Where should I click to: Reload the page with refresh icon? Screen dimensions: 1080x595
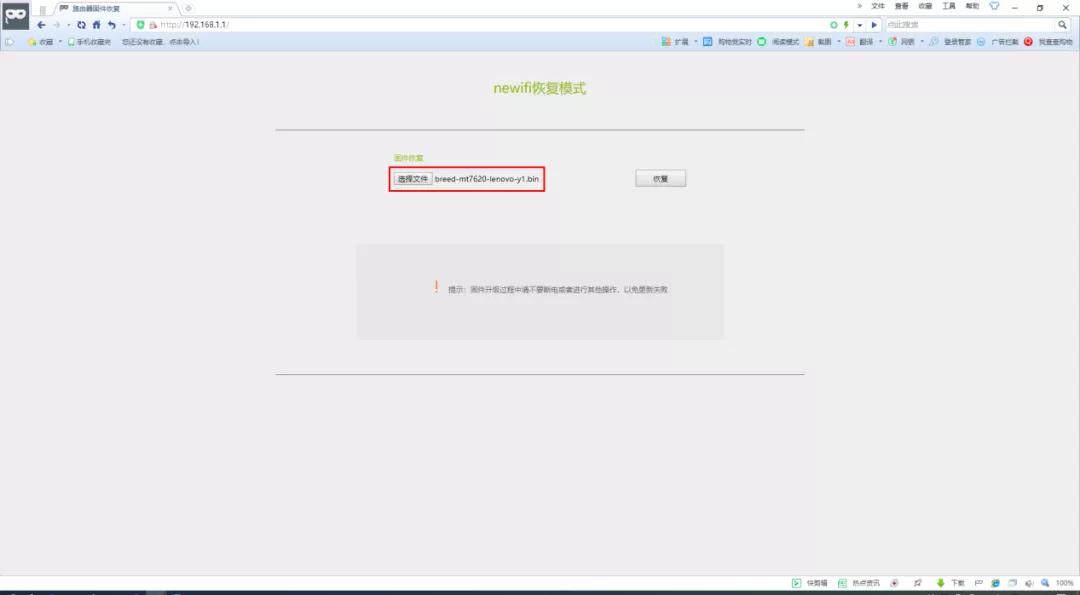point(81,25)
